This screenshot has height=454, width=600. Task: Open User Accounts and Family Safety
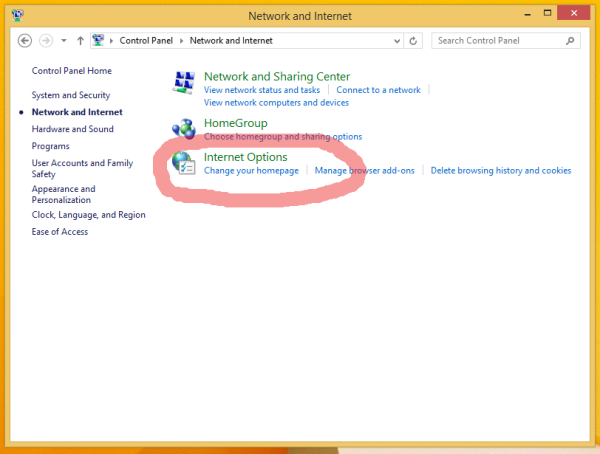[82, 168]
